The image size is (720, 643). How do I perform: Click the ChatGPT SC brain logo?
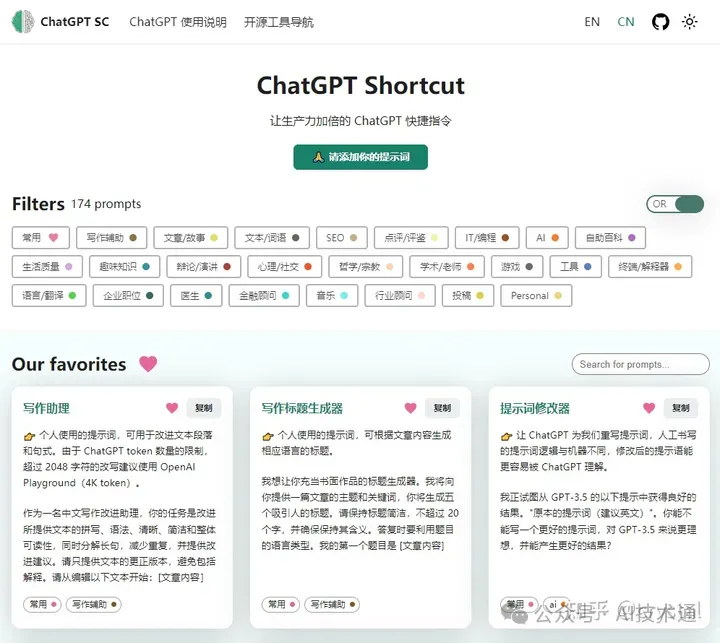(x=23, y=22)
